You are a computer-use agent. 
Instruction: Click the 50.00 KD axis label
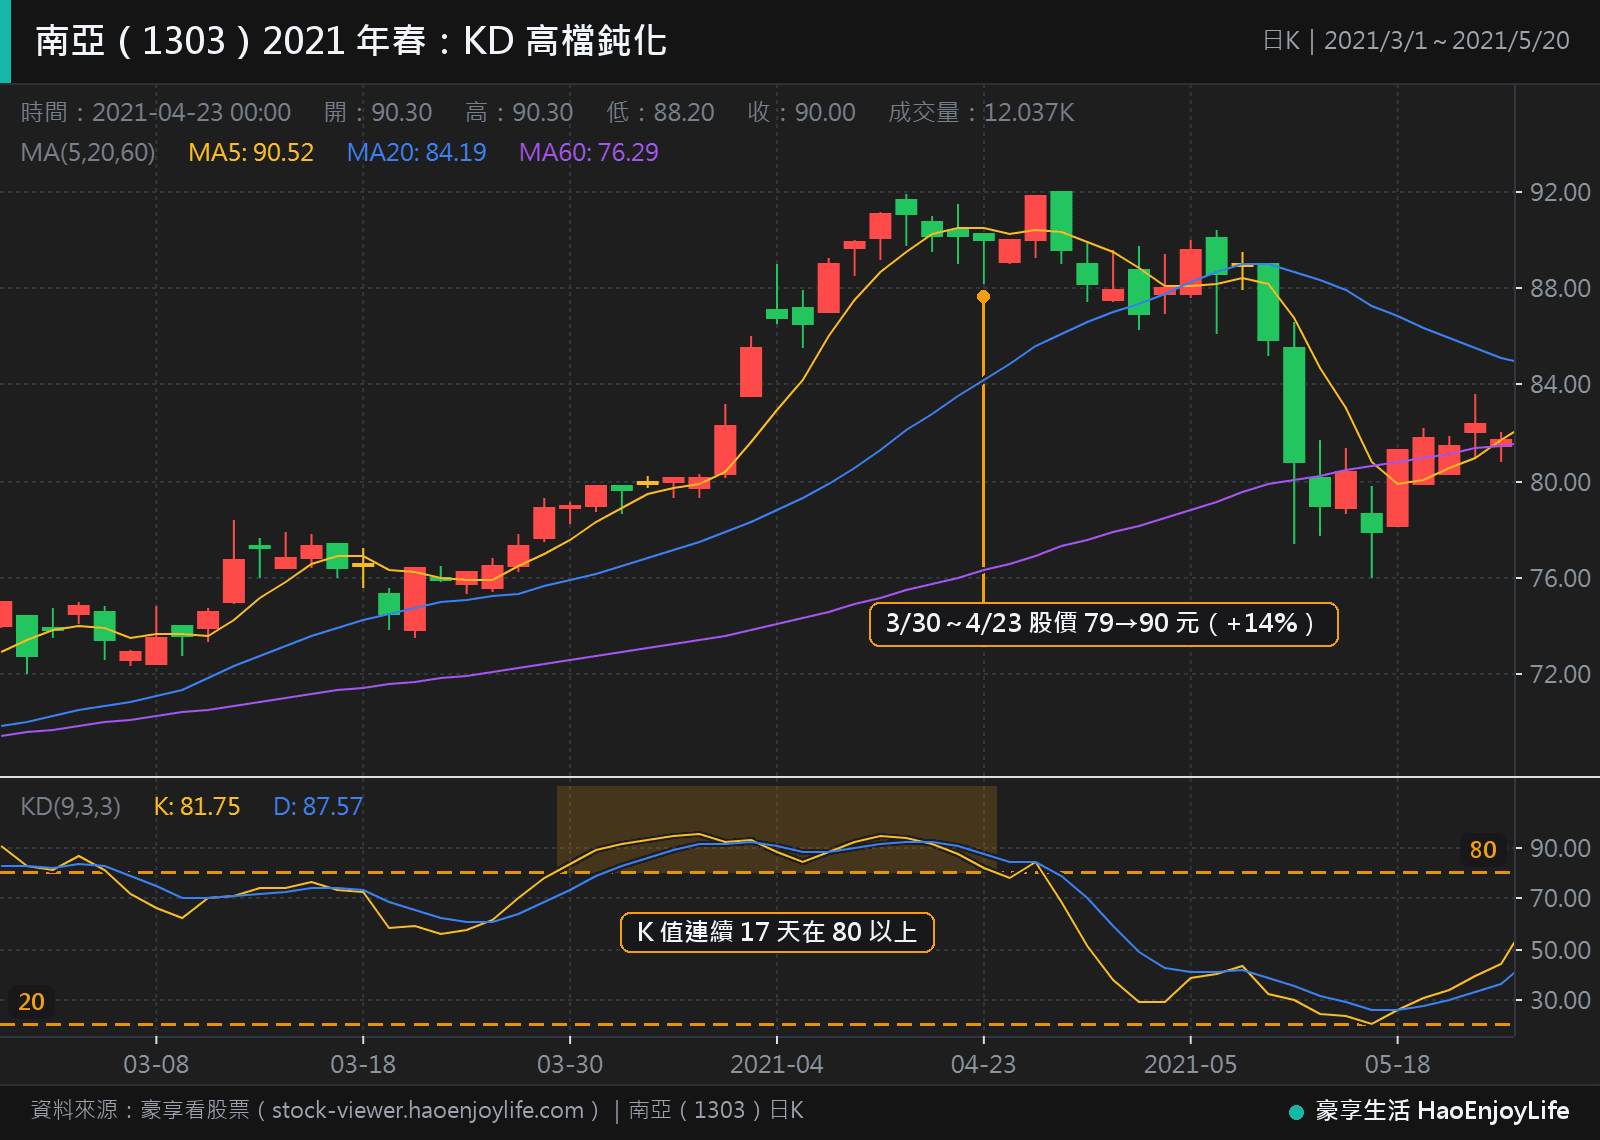pyautogui.click(x=1560, y=950)
